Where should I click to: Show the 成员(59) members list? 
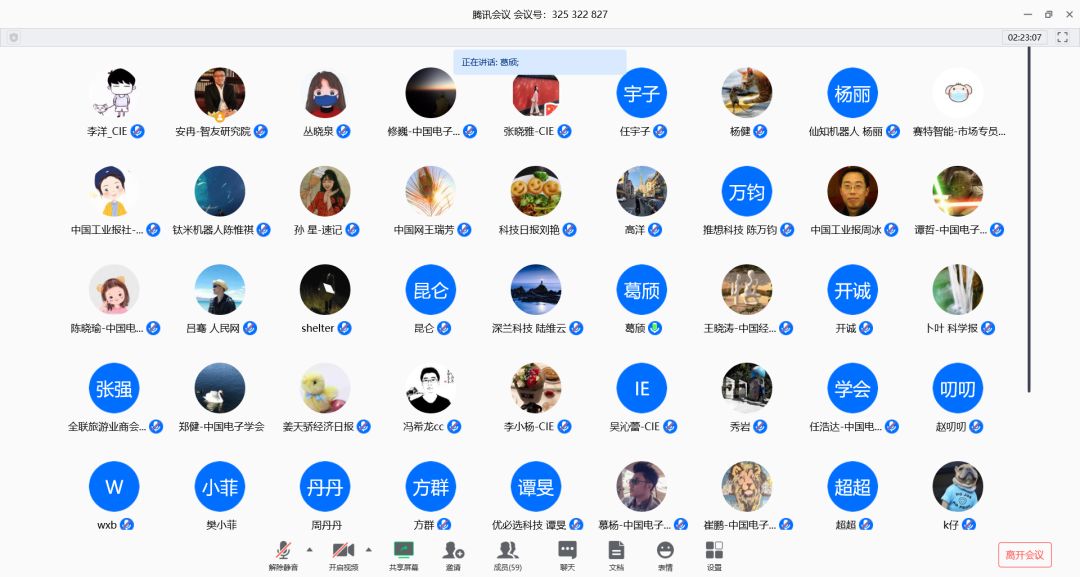[x=508, y=551]
